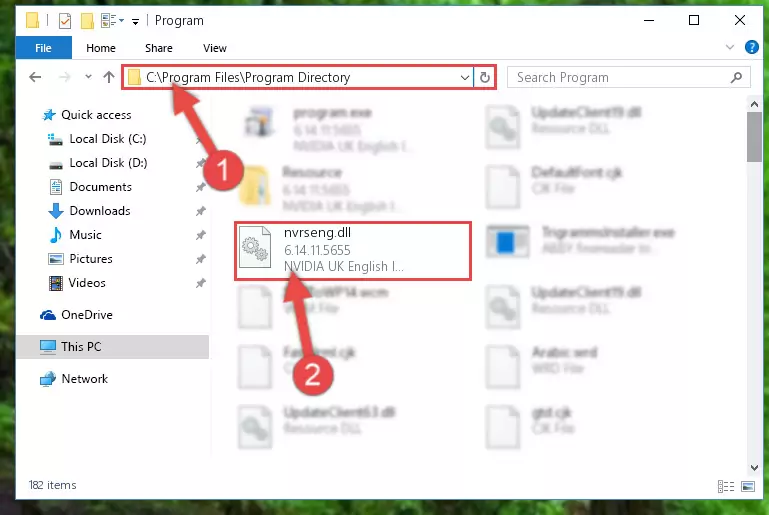Switch to Large icons view layout icon
Screen dimensions: 769x515
(x=748, y=486)
